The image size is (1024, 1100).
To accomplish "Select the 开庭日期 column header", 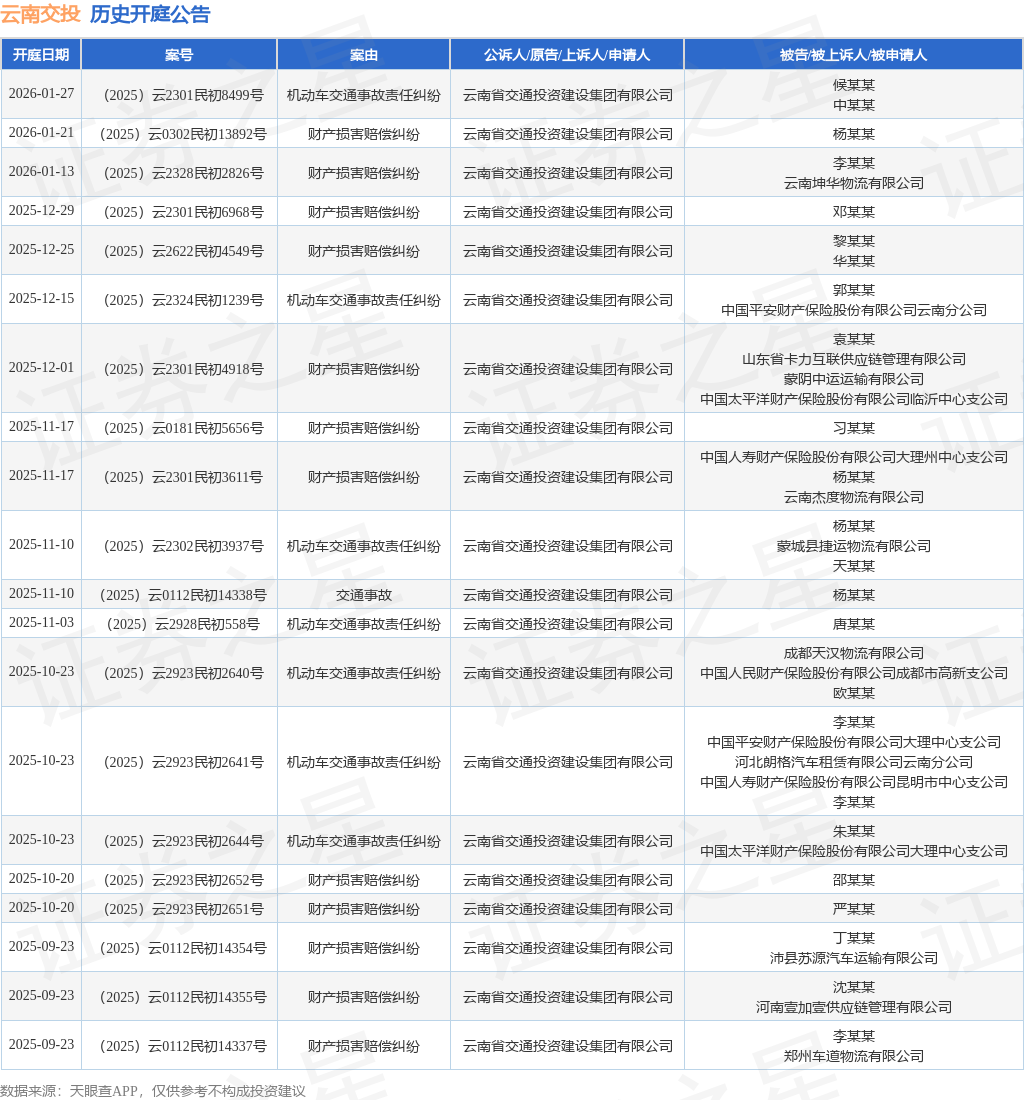I will click(x=41, y=55).
